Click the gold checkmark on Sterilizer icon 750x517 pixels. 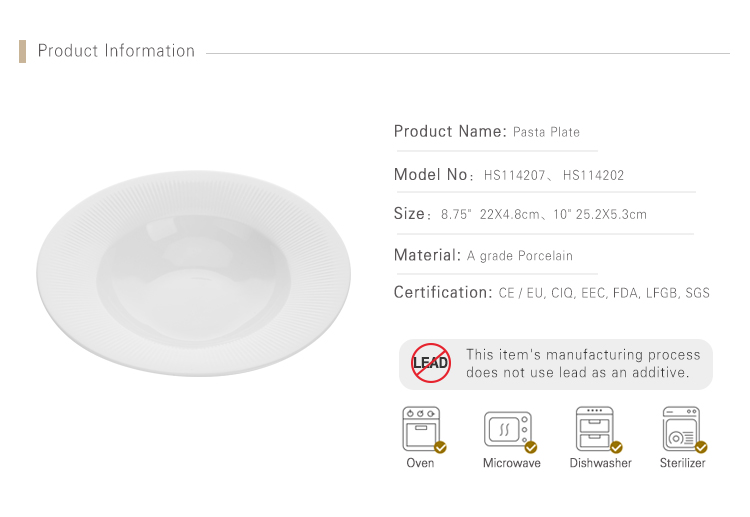point(701,447)
